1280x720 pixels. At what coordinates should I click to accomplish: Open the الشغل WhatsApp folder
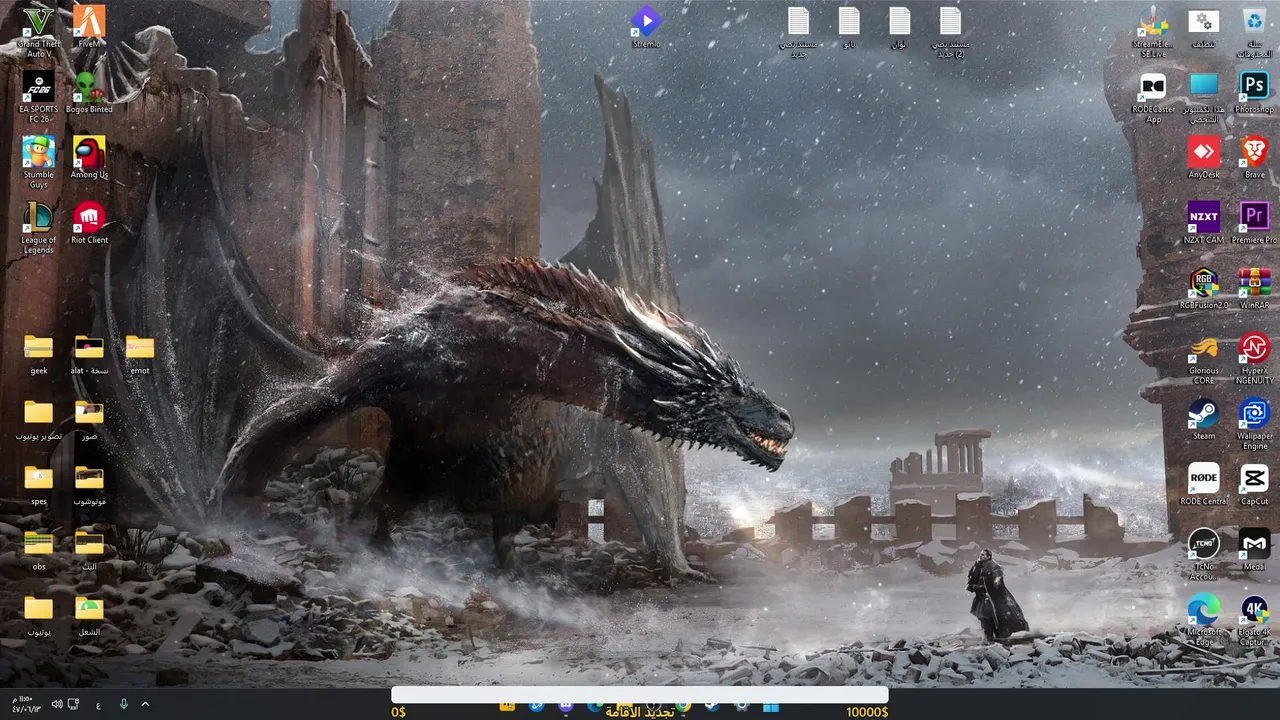point(89,614)
